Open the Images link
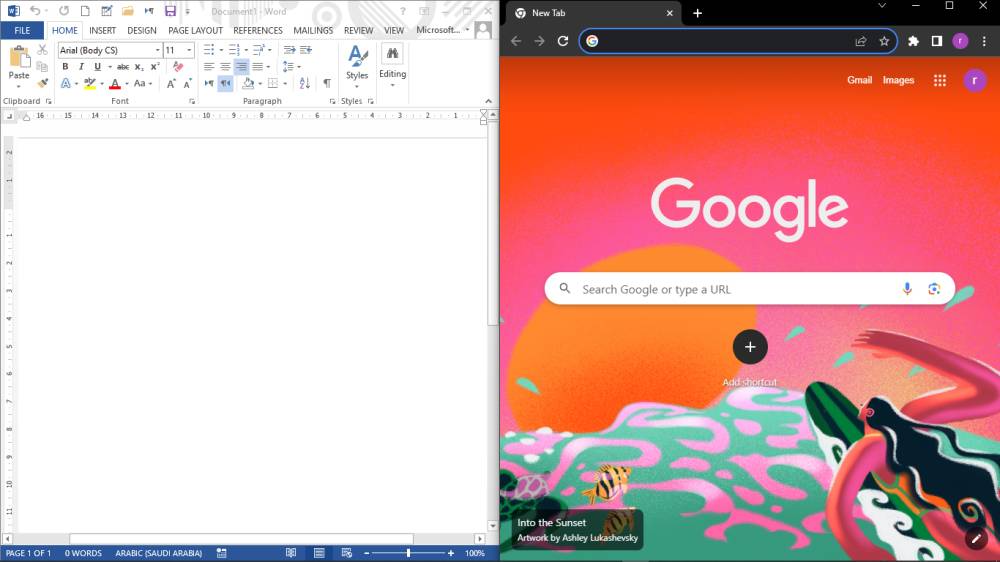This screenshot has width=1000, height=562. coord(898,80)
